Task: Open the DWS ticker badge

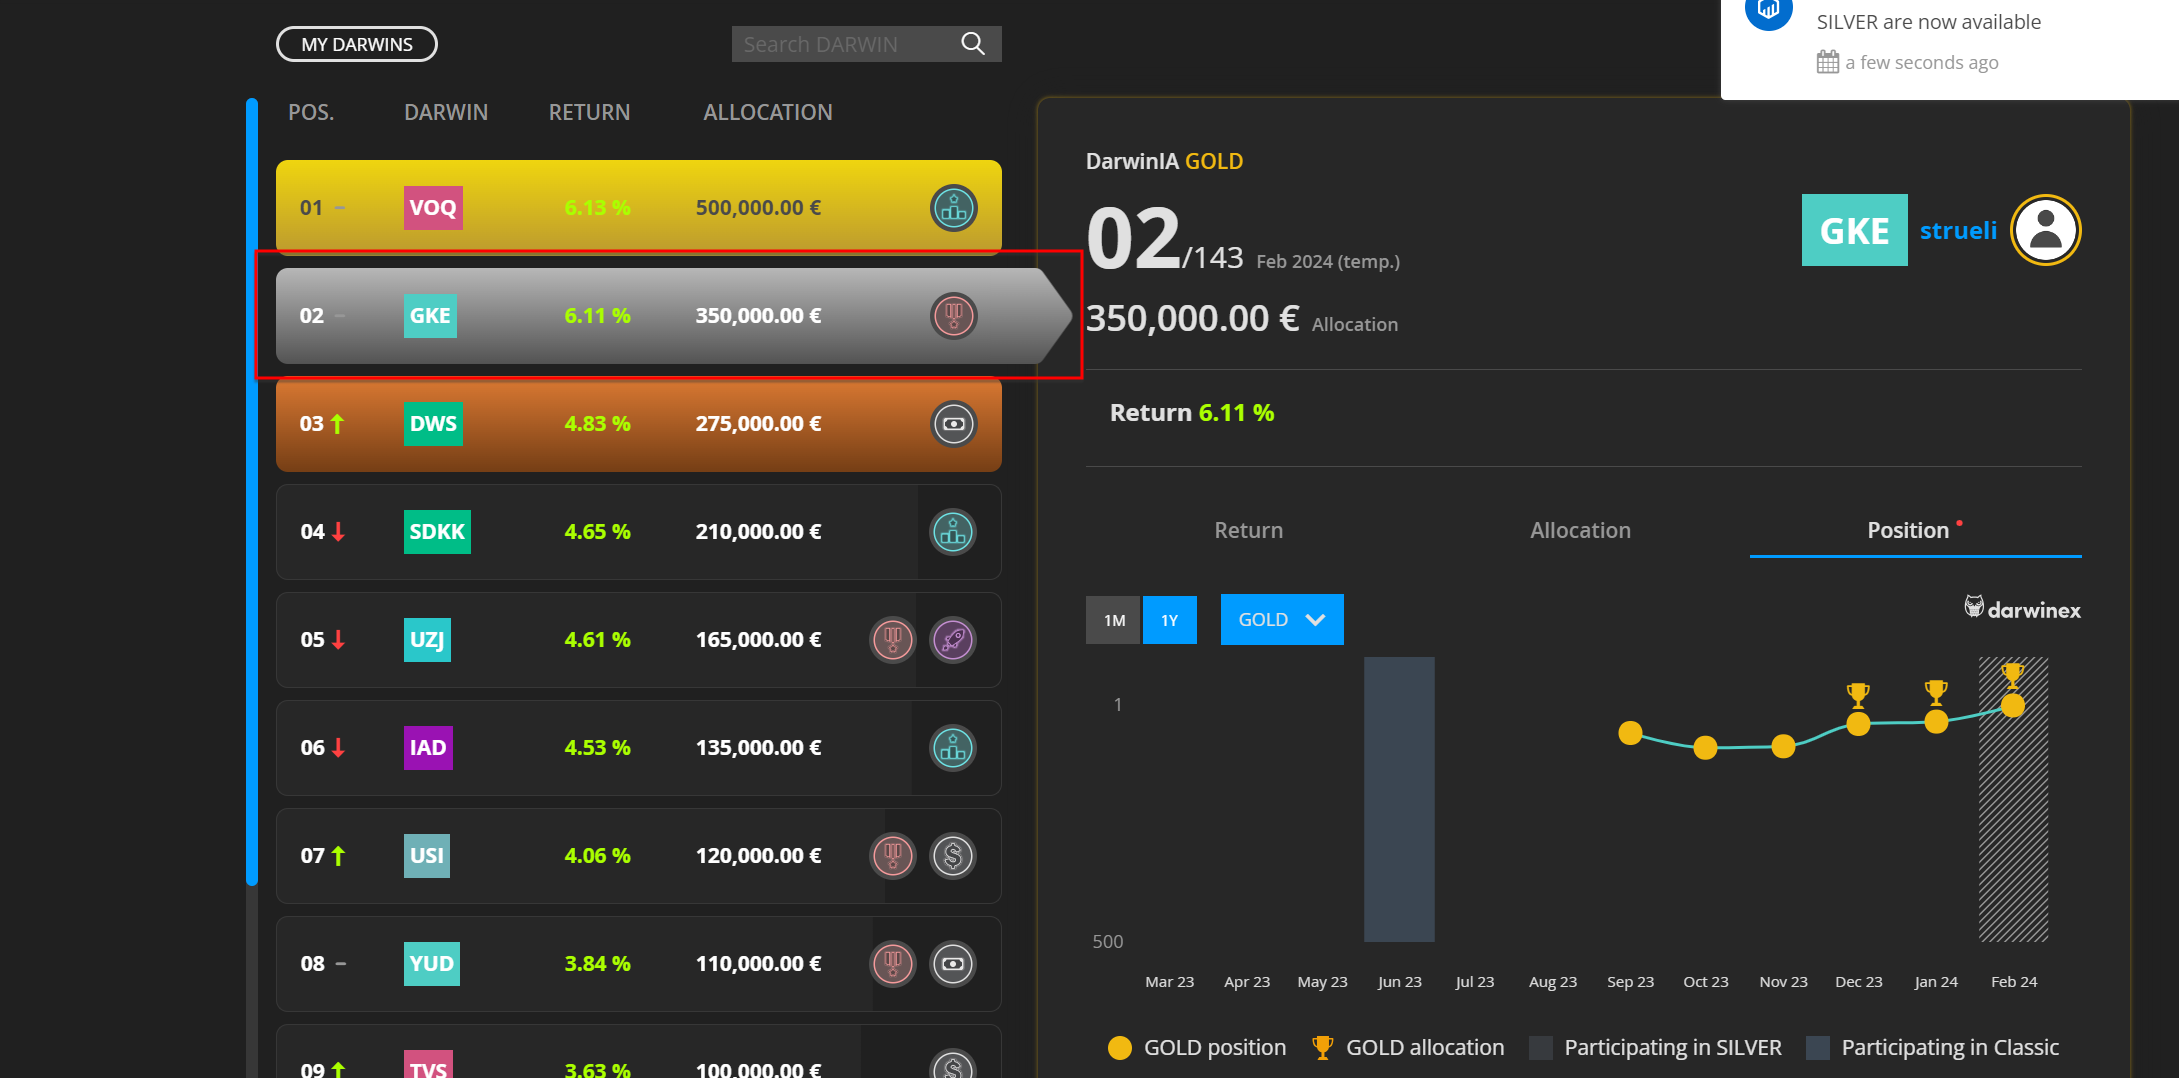Action: [433, 424]
